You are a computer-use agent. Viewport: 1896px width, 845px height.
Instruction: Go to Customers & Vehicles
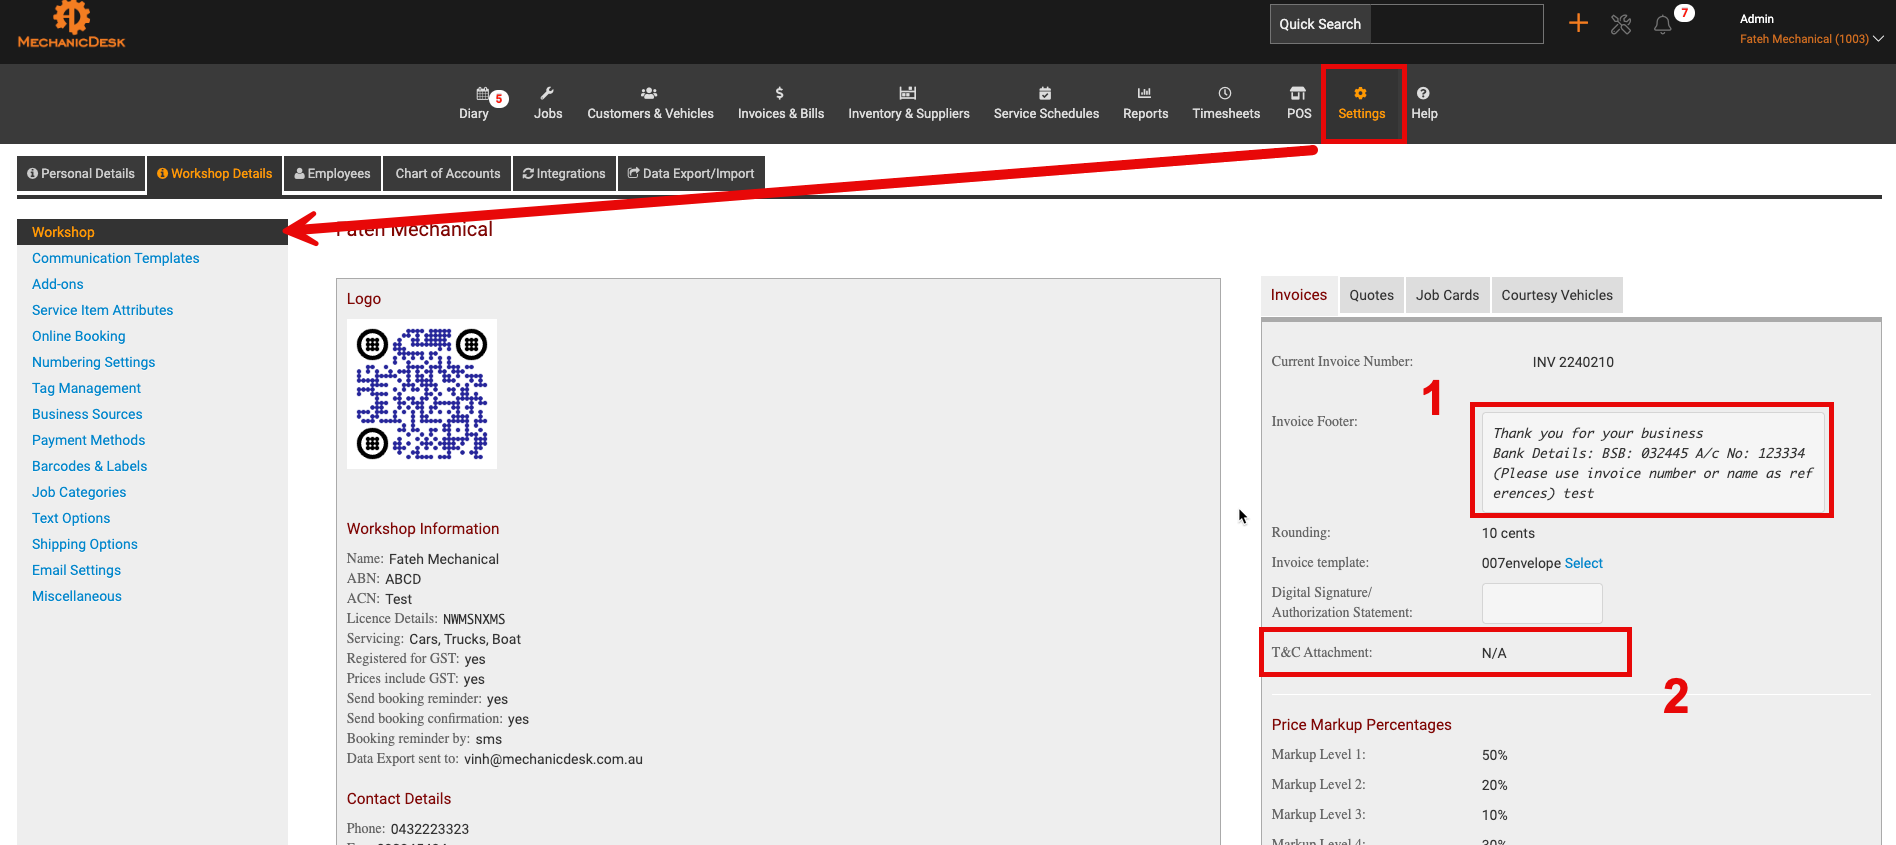coord(650,104)
